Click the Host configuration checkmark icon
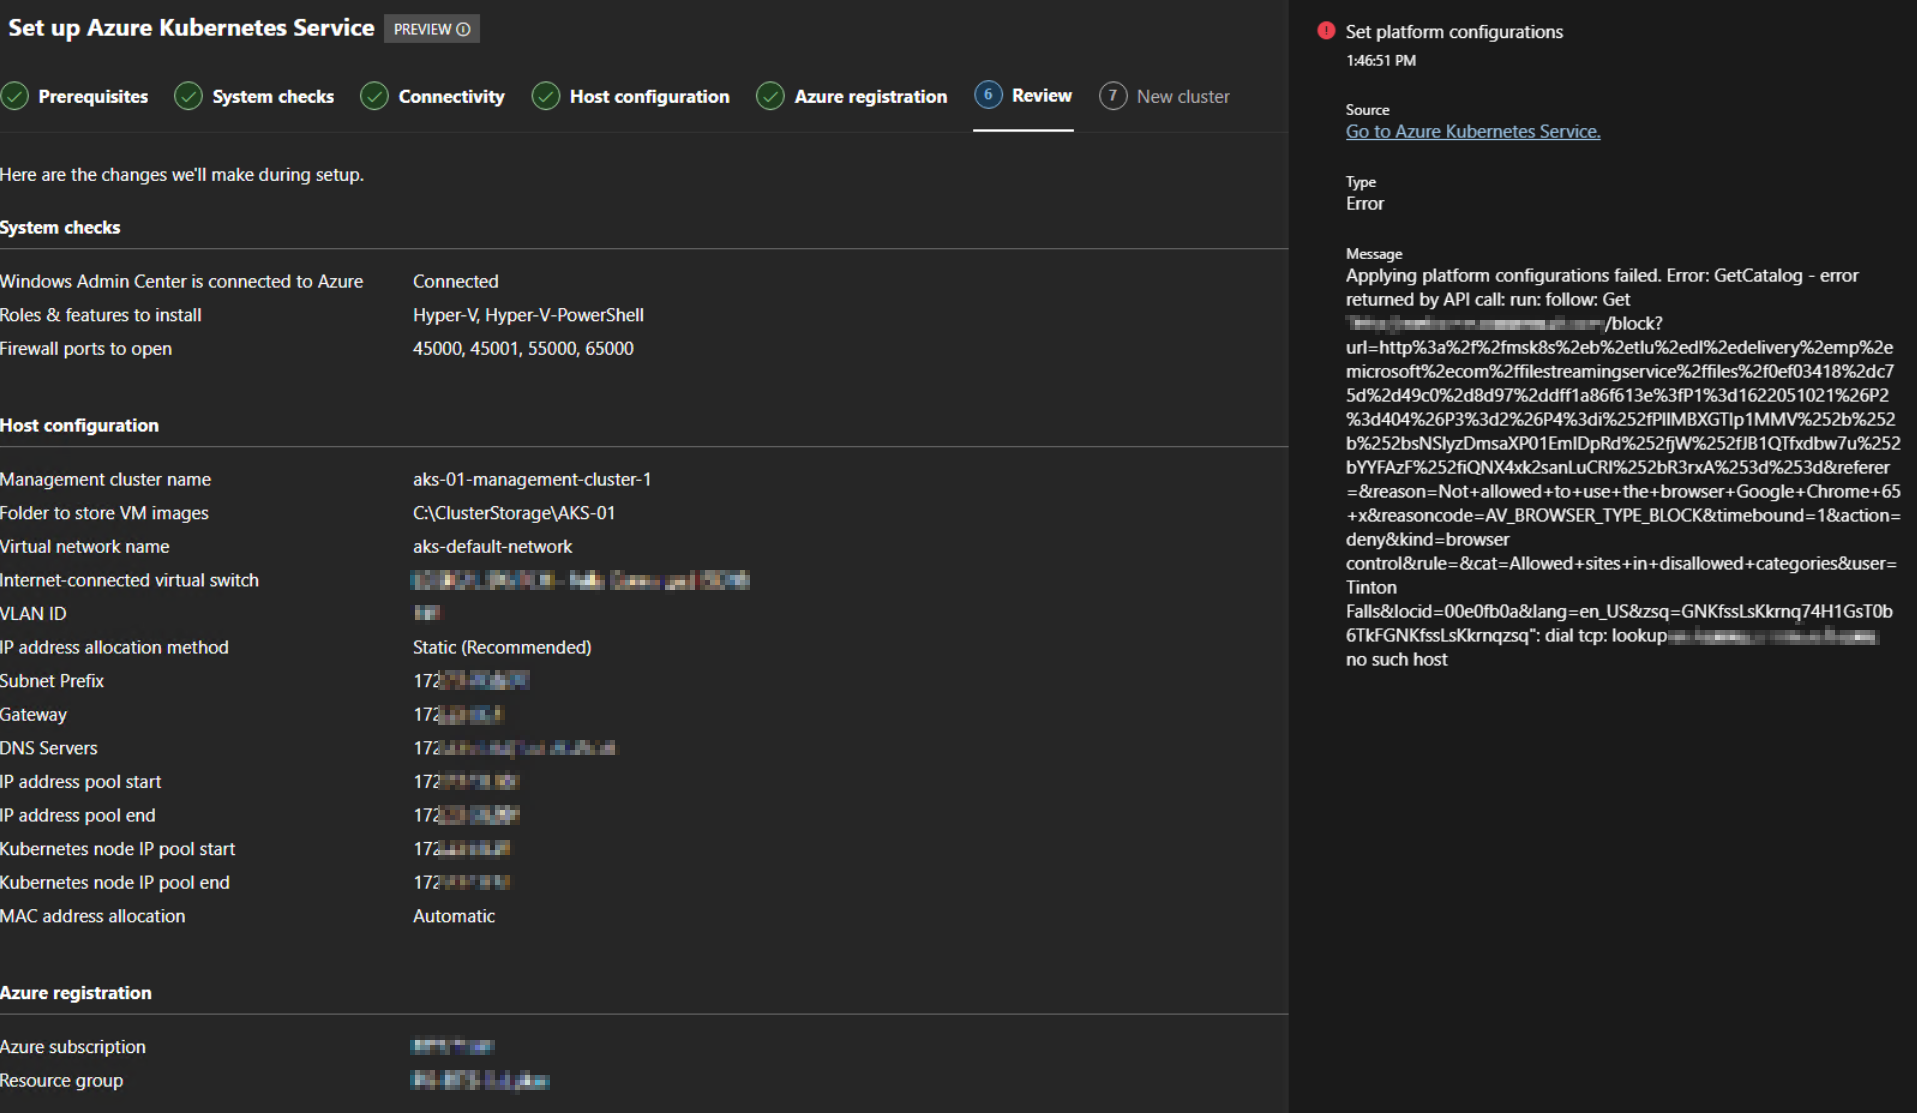This screenshot has height=1113, width=1917. (546, 96)
